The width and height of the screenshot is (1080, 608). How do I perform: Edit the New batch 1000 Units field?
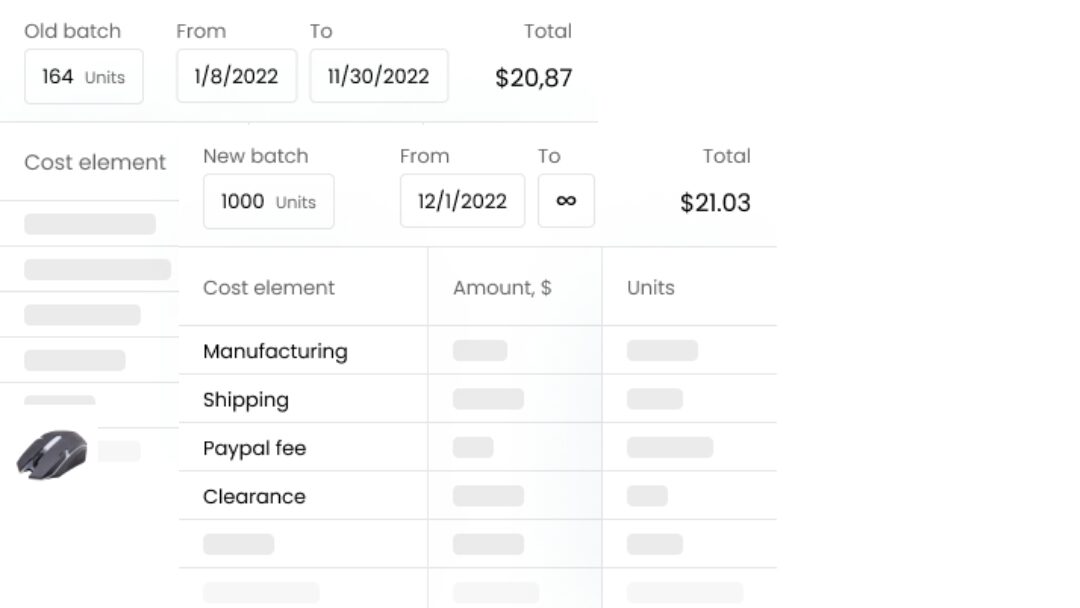tap(269, 201)
